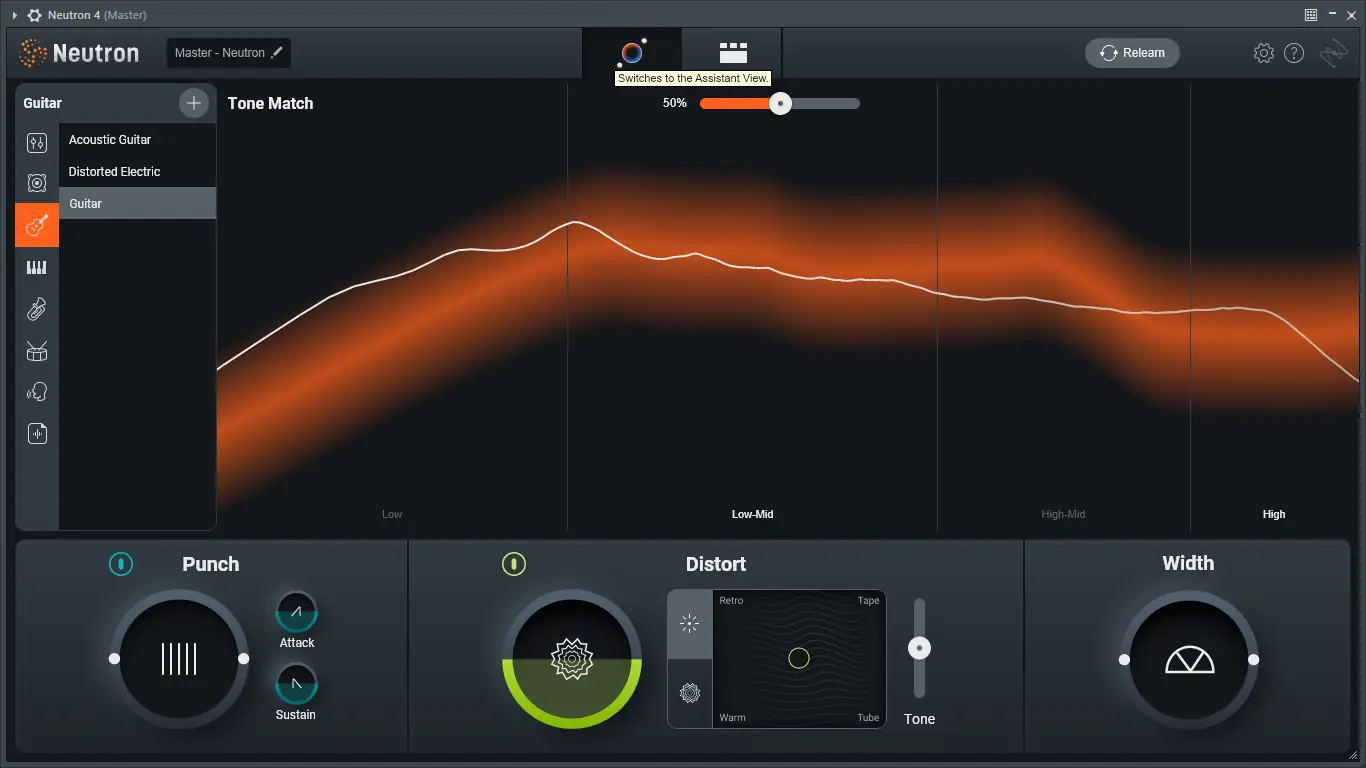Viewport: 1366px width, 768px height.
Task: Click the Width dial left handle
Action: 1124,659
